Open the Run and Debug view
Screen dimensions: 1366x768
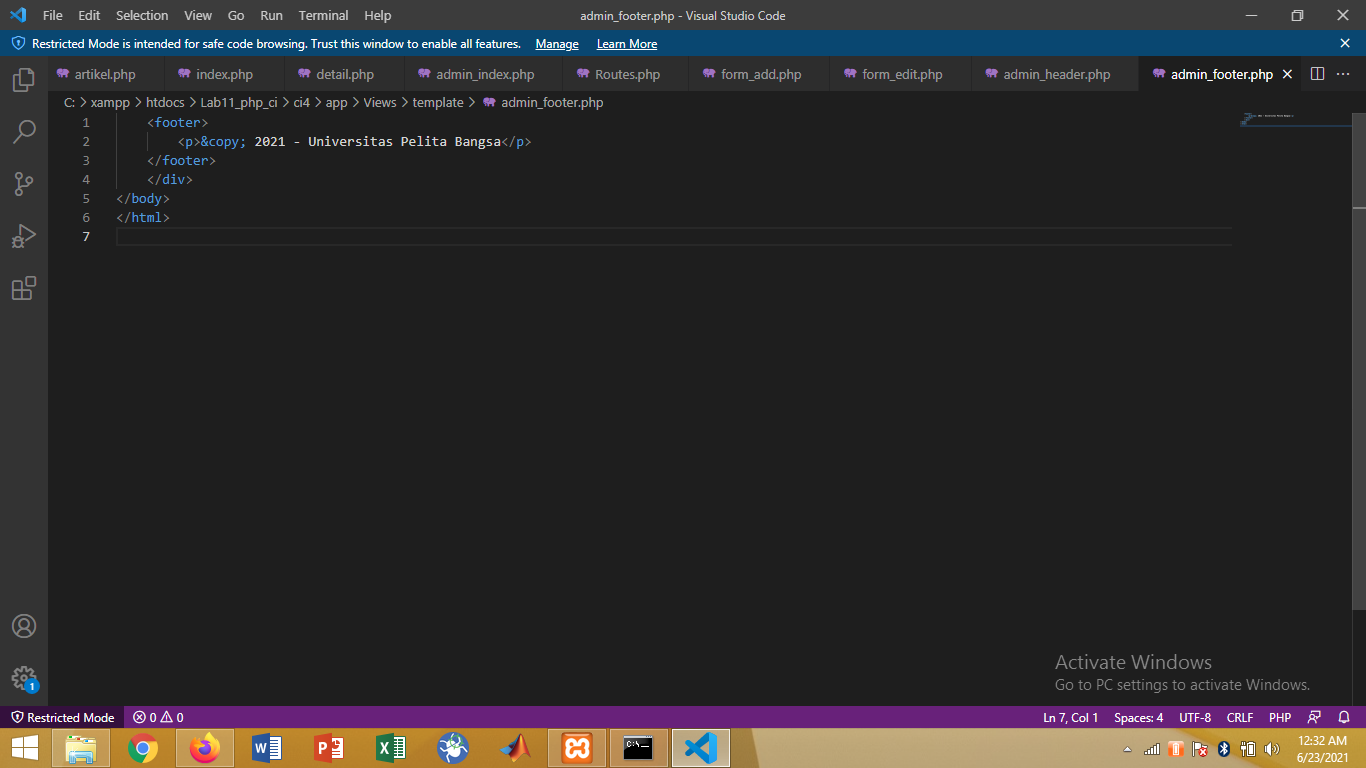23,236
